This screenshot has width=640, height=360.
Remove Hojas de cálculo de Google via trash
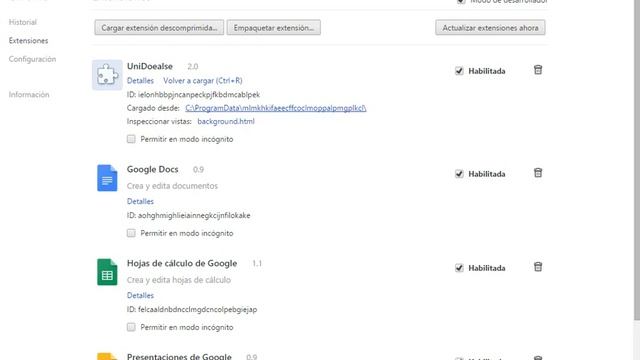(x=538, y=267)
